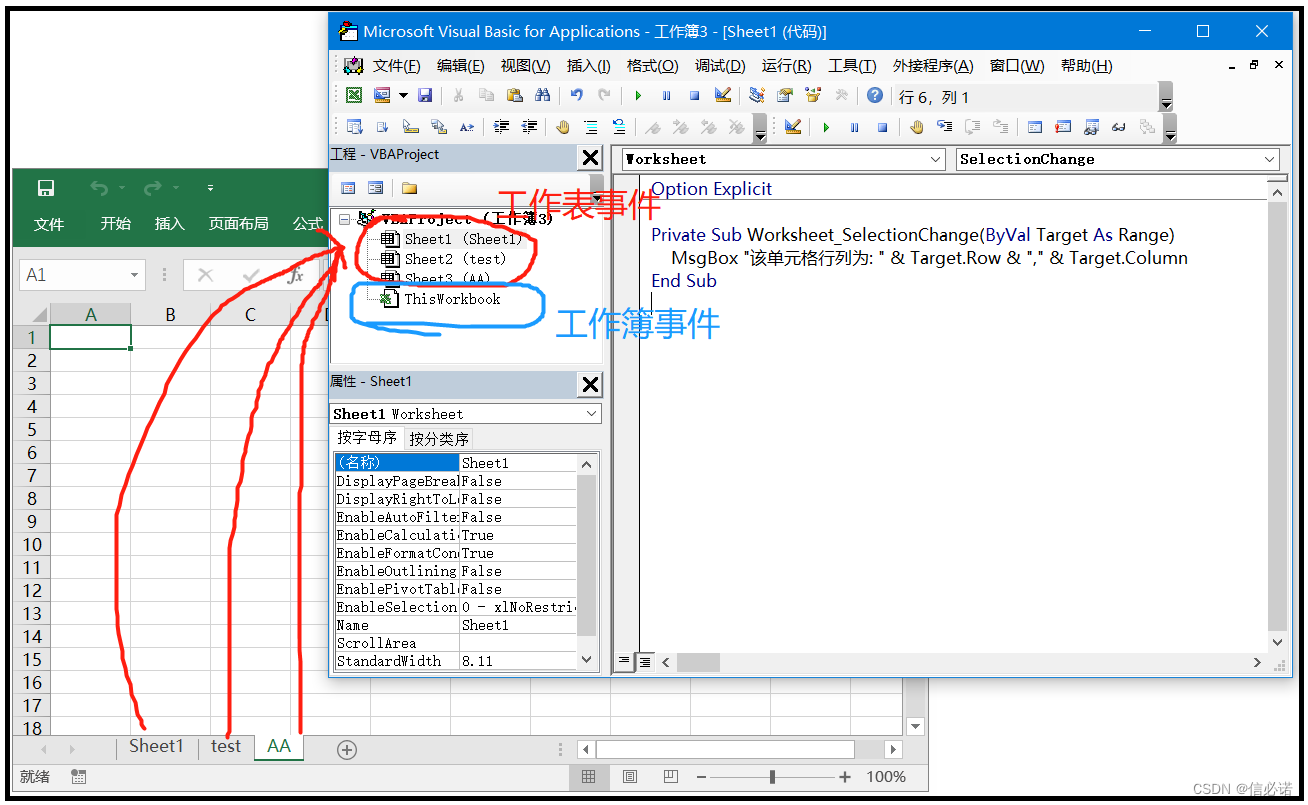Show List Properties/Methods in Edit toolbar
1308x805 pixels.
click(354, 127)
